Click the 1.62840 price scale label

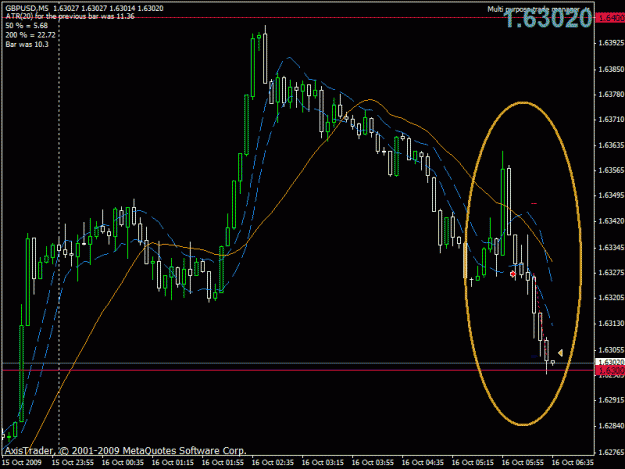click(x=611, y=426)
